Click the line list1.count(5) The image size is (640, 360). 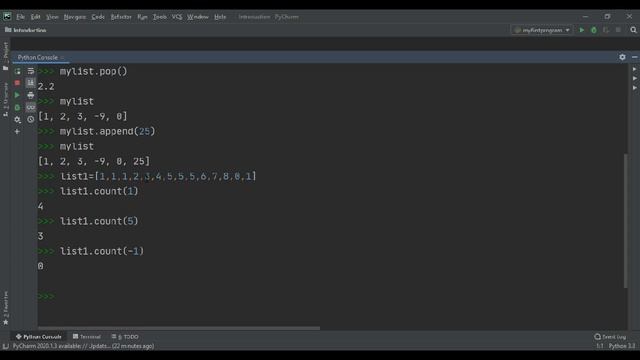tap(99, 221)
